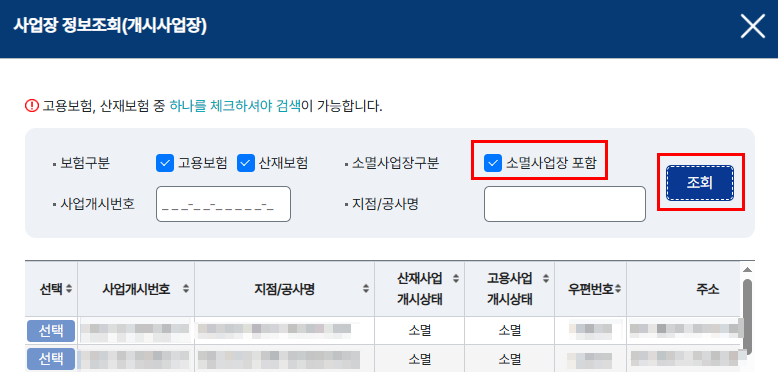The height and width of the screenshot is (372, 778).
Task: Focus the 지점/공사명 input field
Action: click(565, 204)
